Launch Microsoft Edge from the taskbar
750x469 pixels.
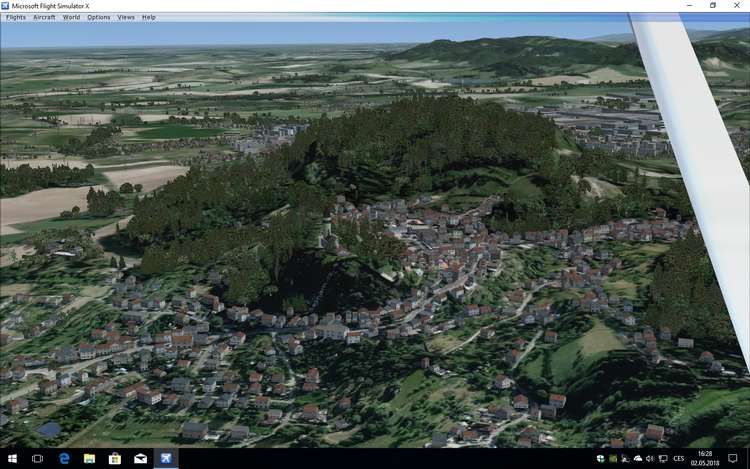[63, 458]
